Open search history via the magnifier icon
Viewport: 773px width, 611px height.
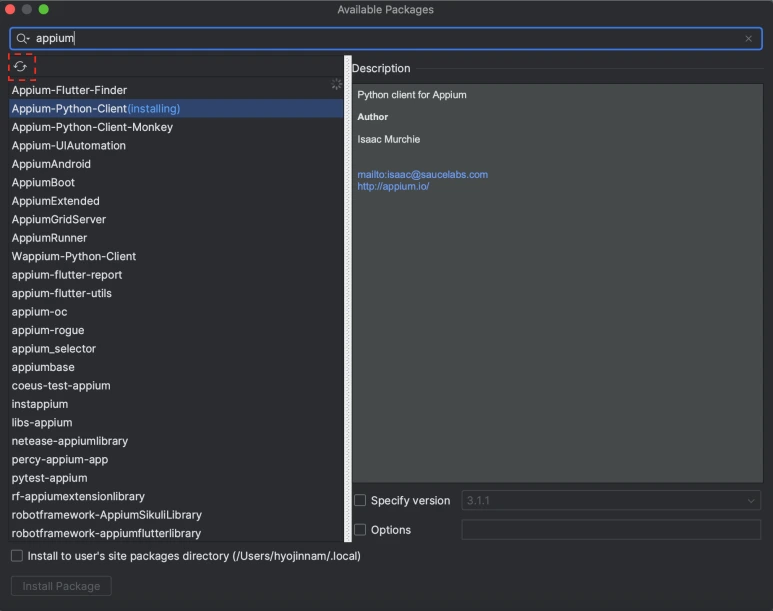tap(23, 38)
